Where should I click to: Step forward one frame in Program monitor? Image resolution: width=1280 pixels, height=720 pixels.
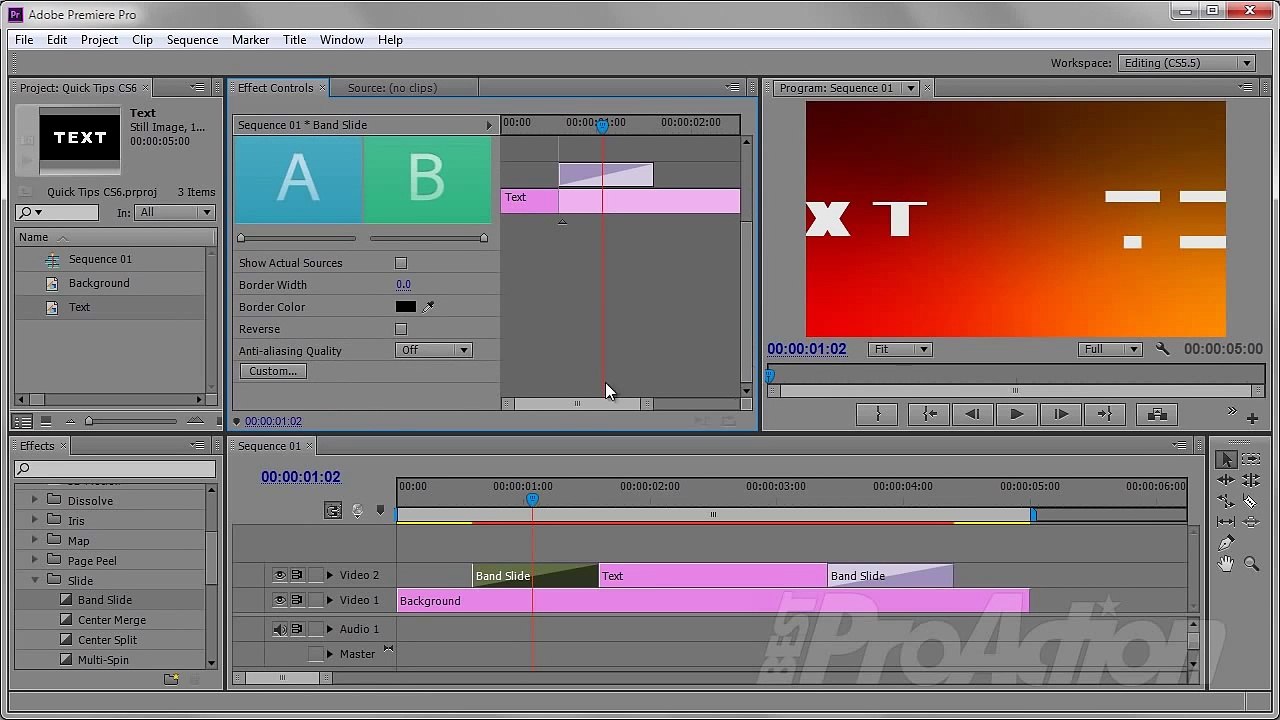coord(1061,414)
